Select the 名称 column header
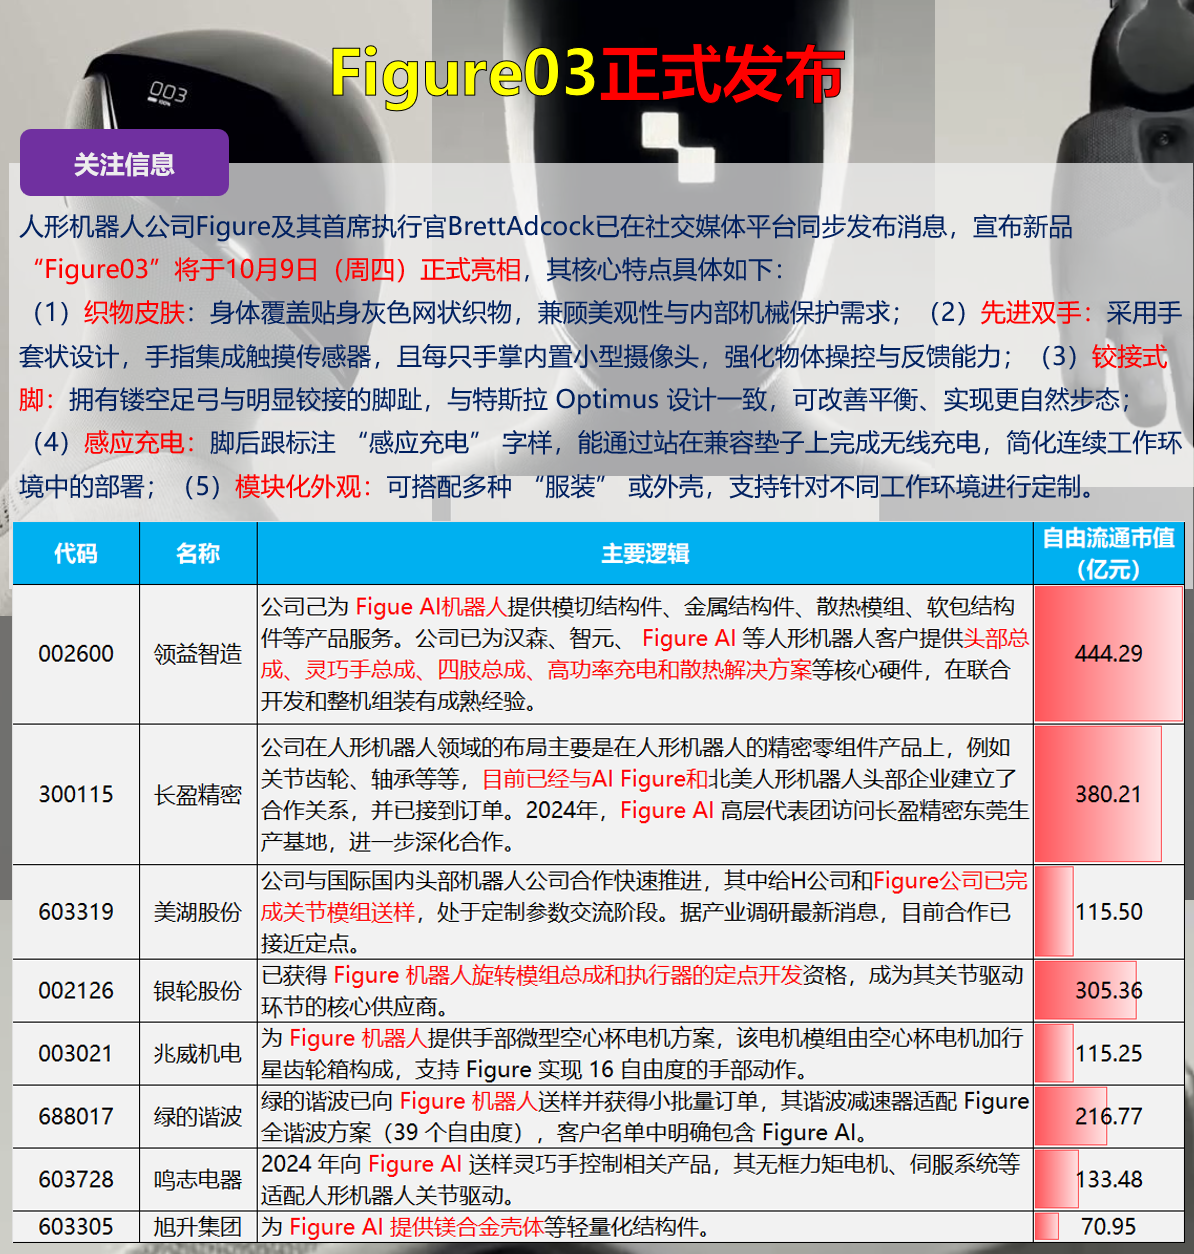Screen dimensions: 1194x1254 [x=198, y=553]
